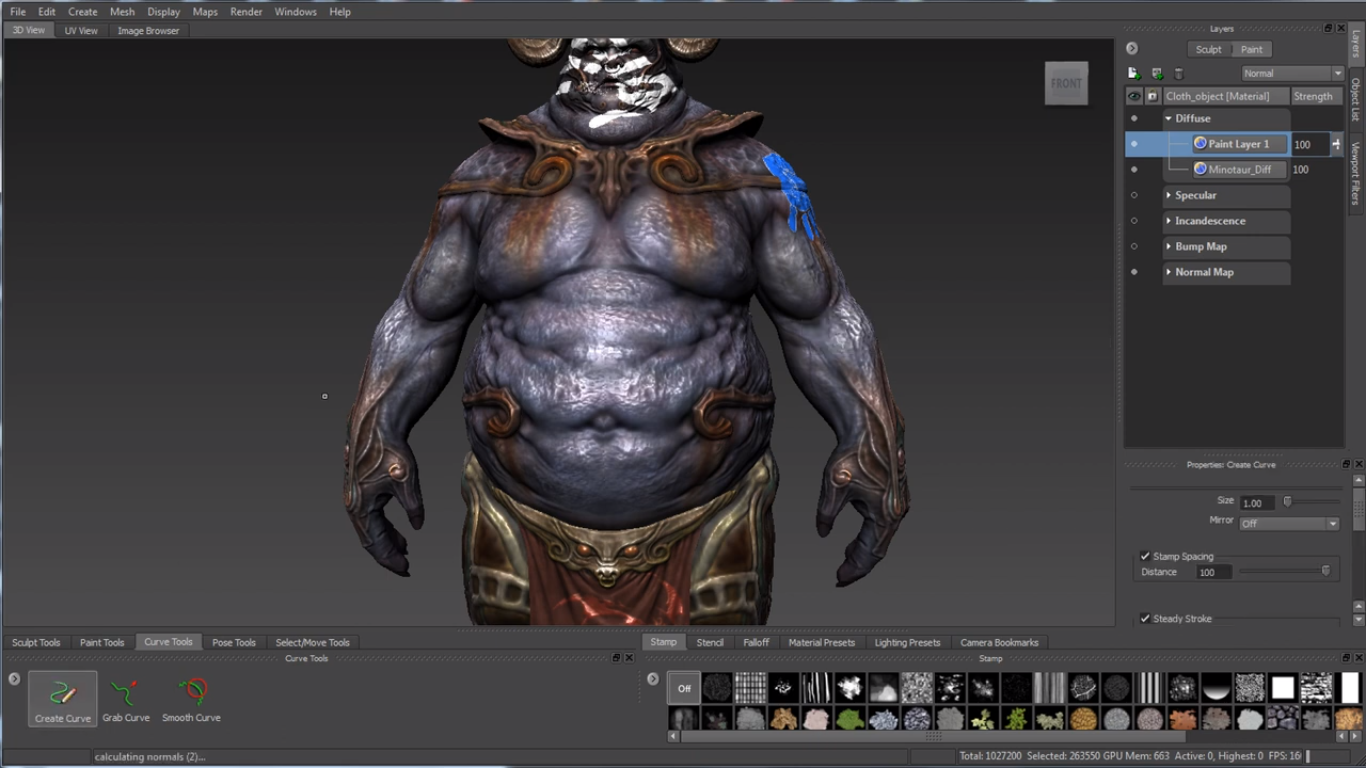1366x768 pixels.
Task: Click the Paint Layer 1 strength field
Action: click(1309, 144)
